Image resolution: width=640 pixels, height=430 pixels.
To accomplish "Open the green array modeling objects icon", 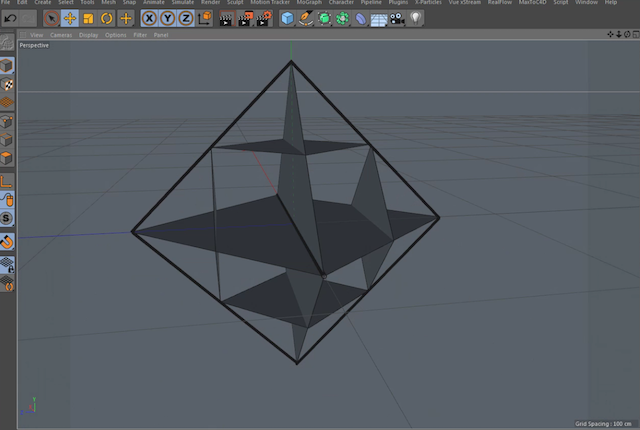I will [x=342, y=18].
